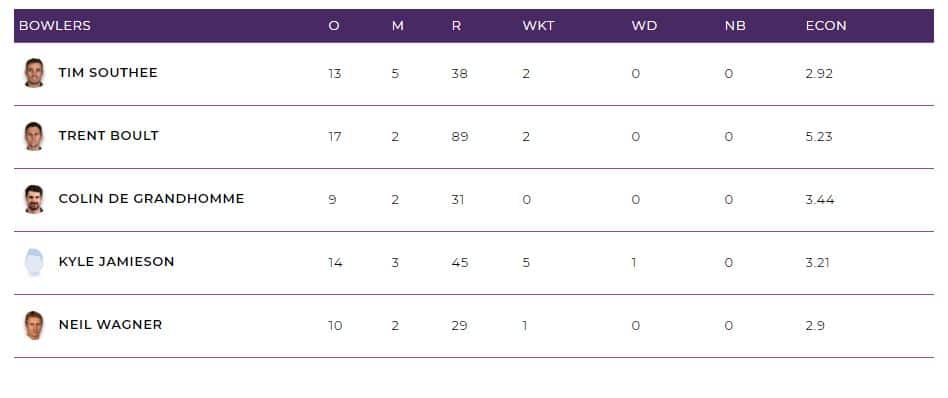Click the BOWLERS column header

[x=55, y=25]
